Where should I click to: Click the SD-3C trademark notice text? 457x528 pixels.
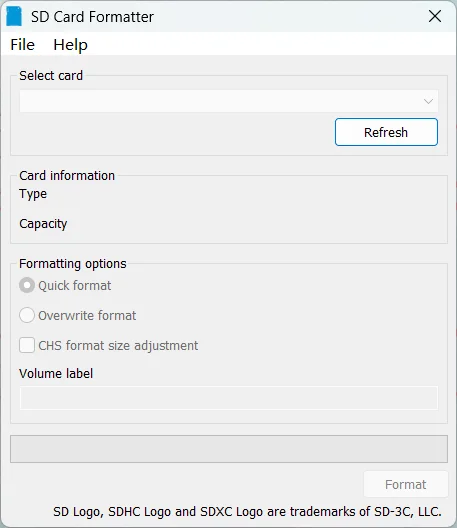click(x=247, y=512)
